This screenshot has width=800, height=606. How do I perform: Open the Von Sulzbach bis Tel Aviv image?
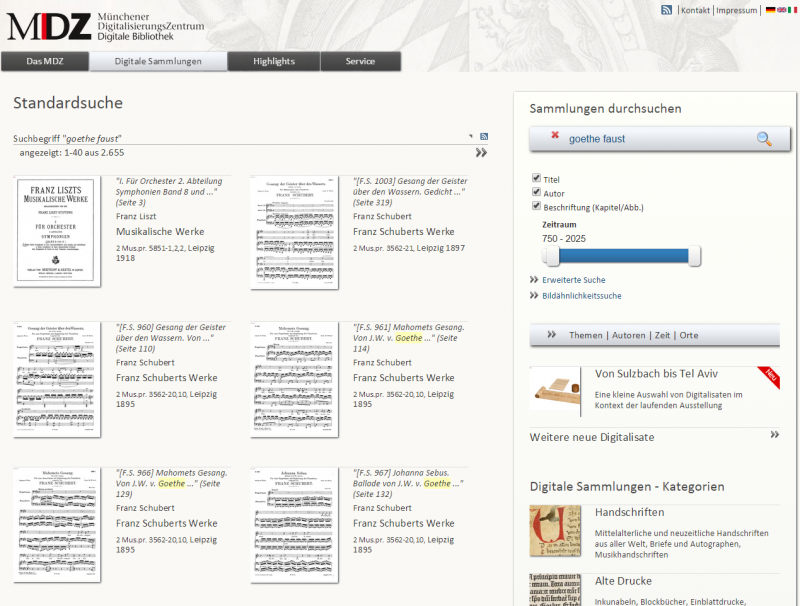pos(555,392)
